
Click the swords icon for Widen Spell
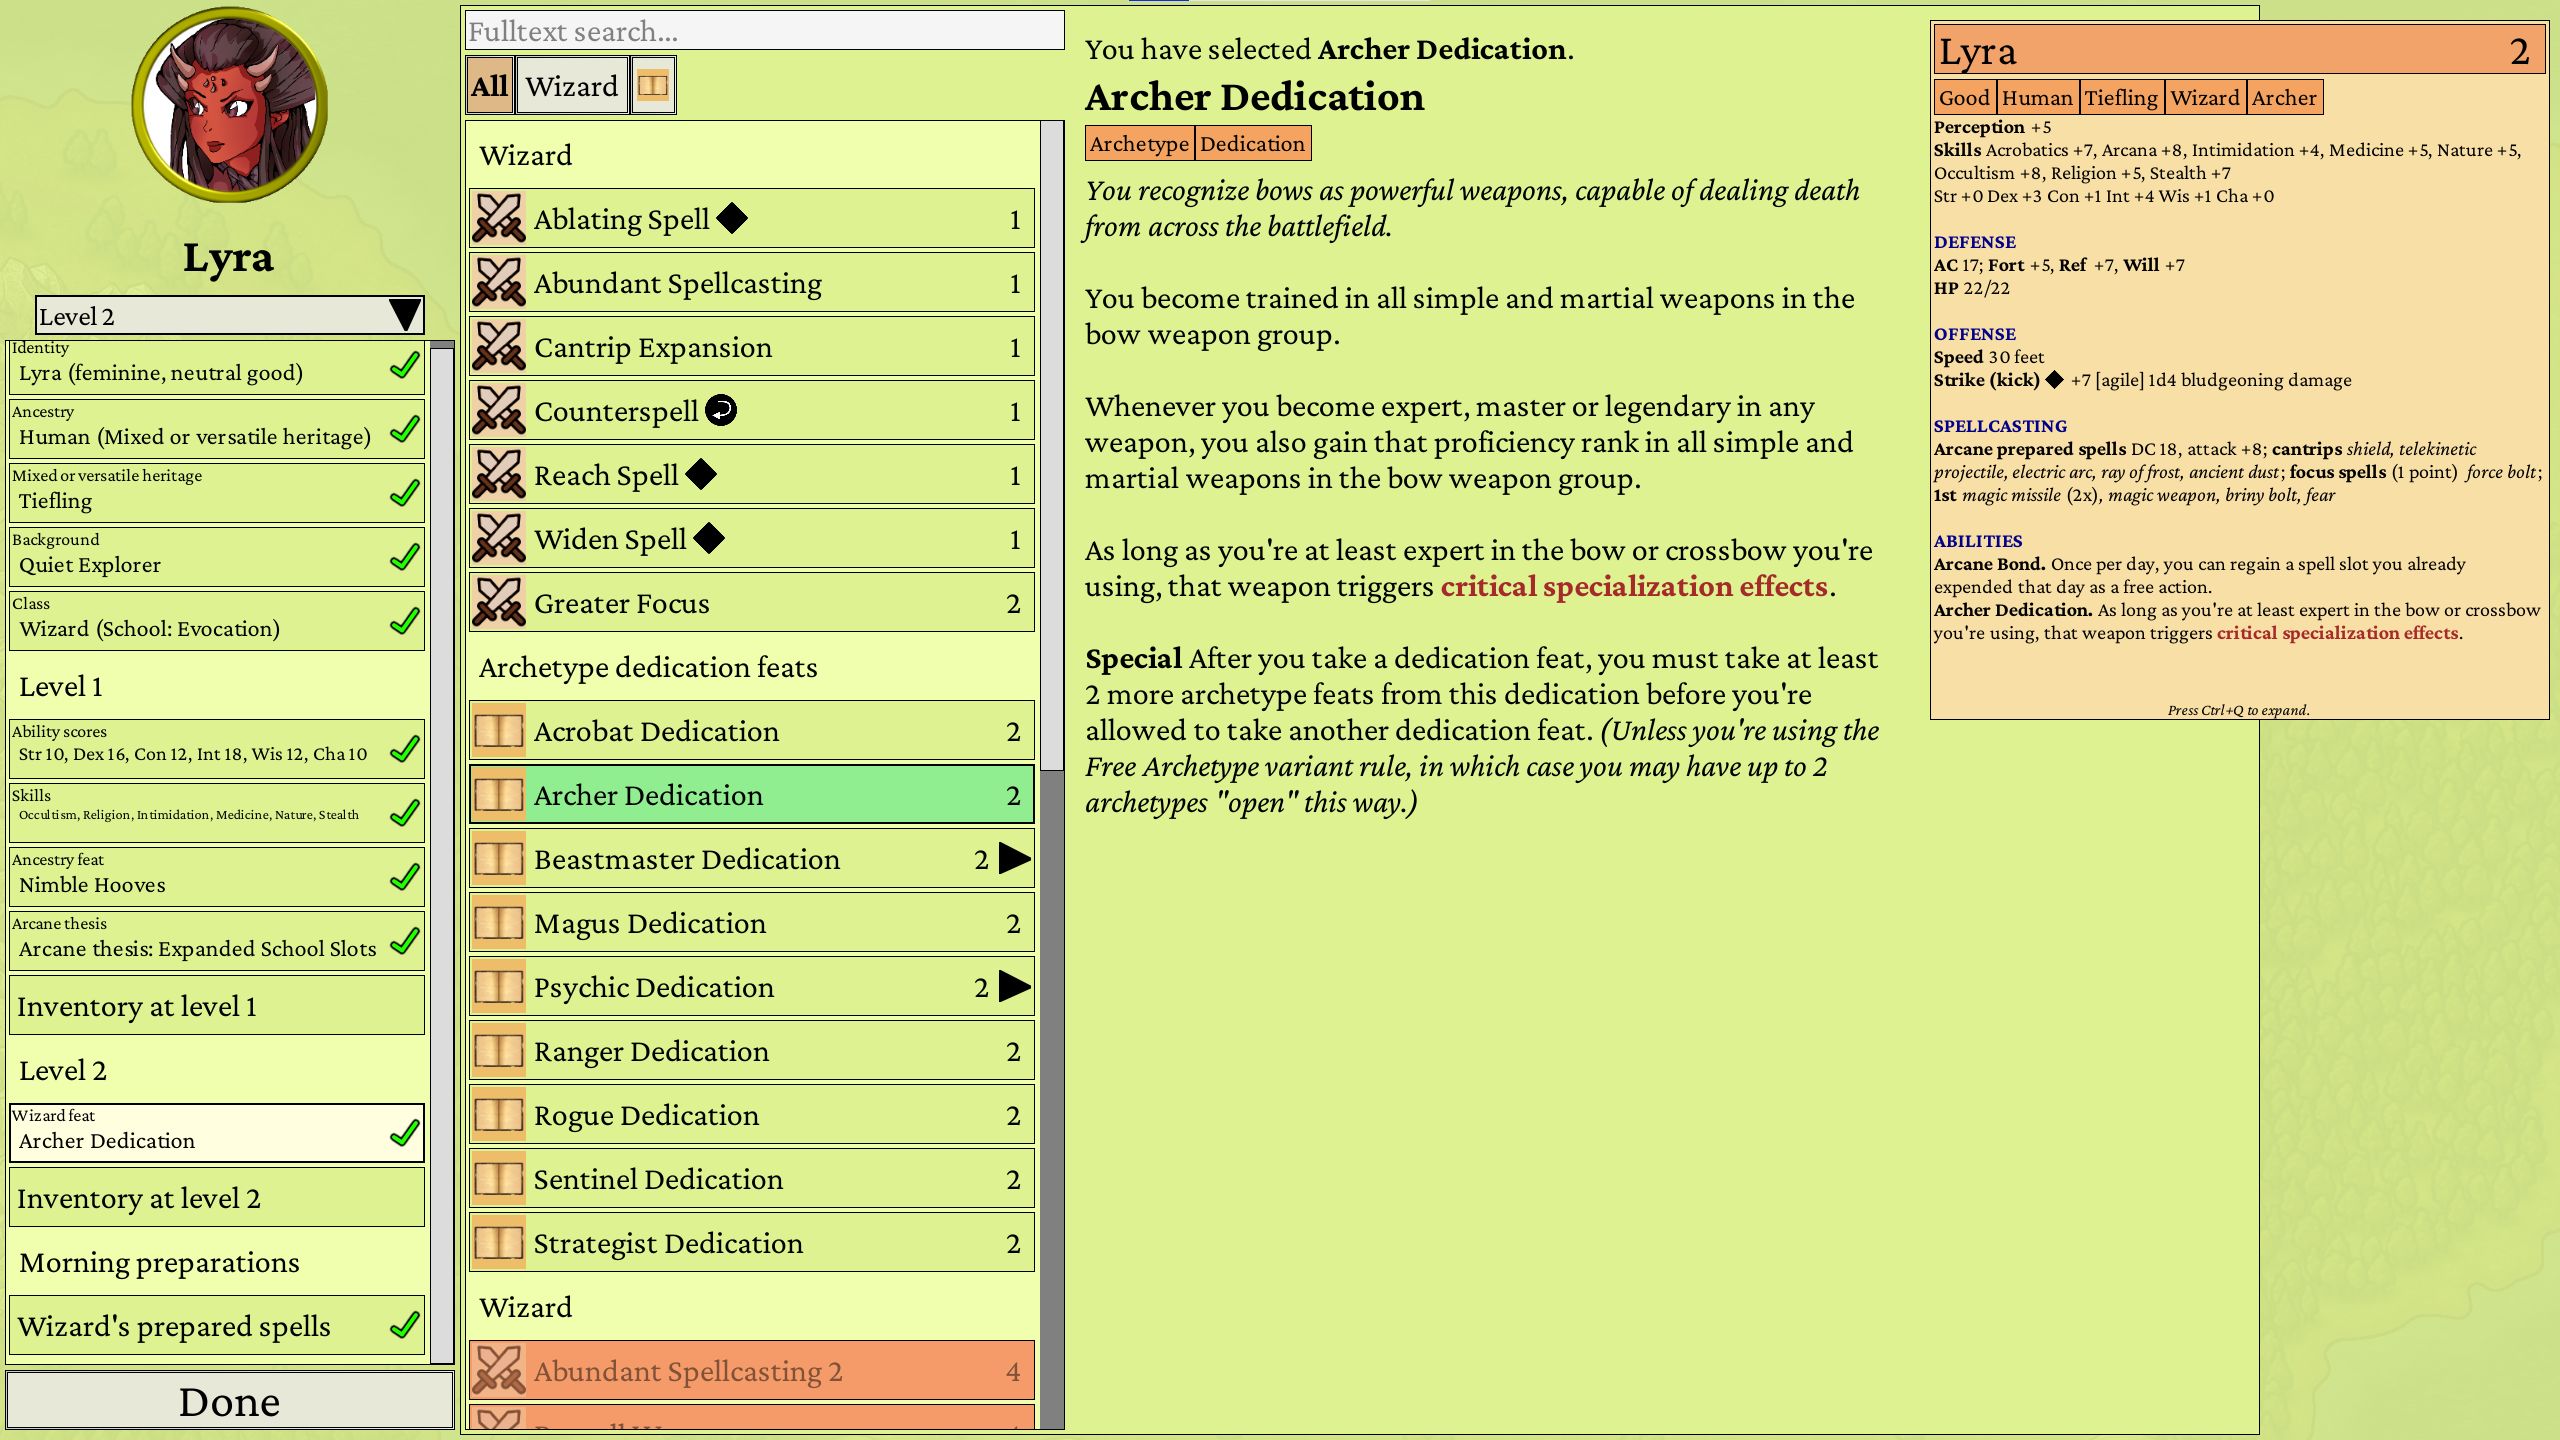498,538
